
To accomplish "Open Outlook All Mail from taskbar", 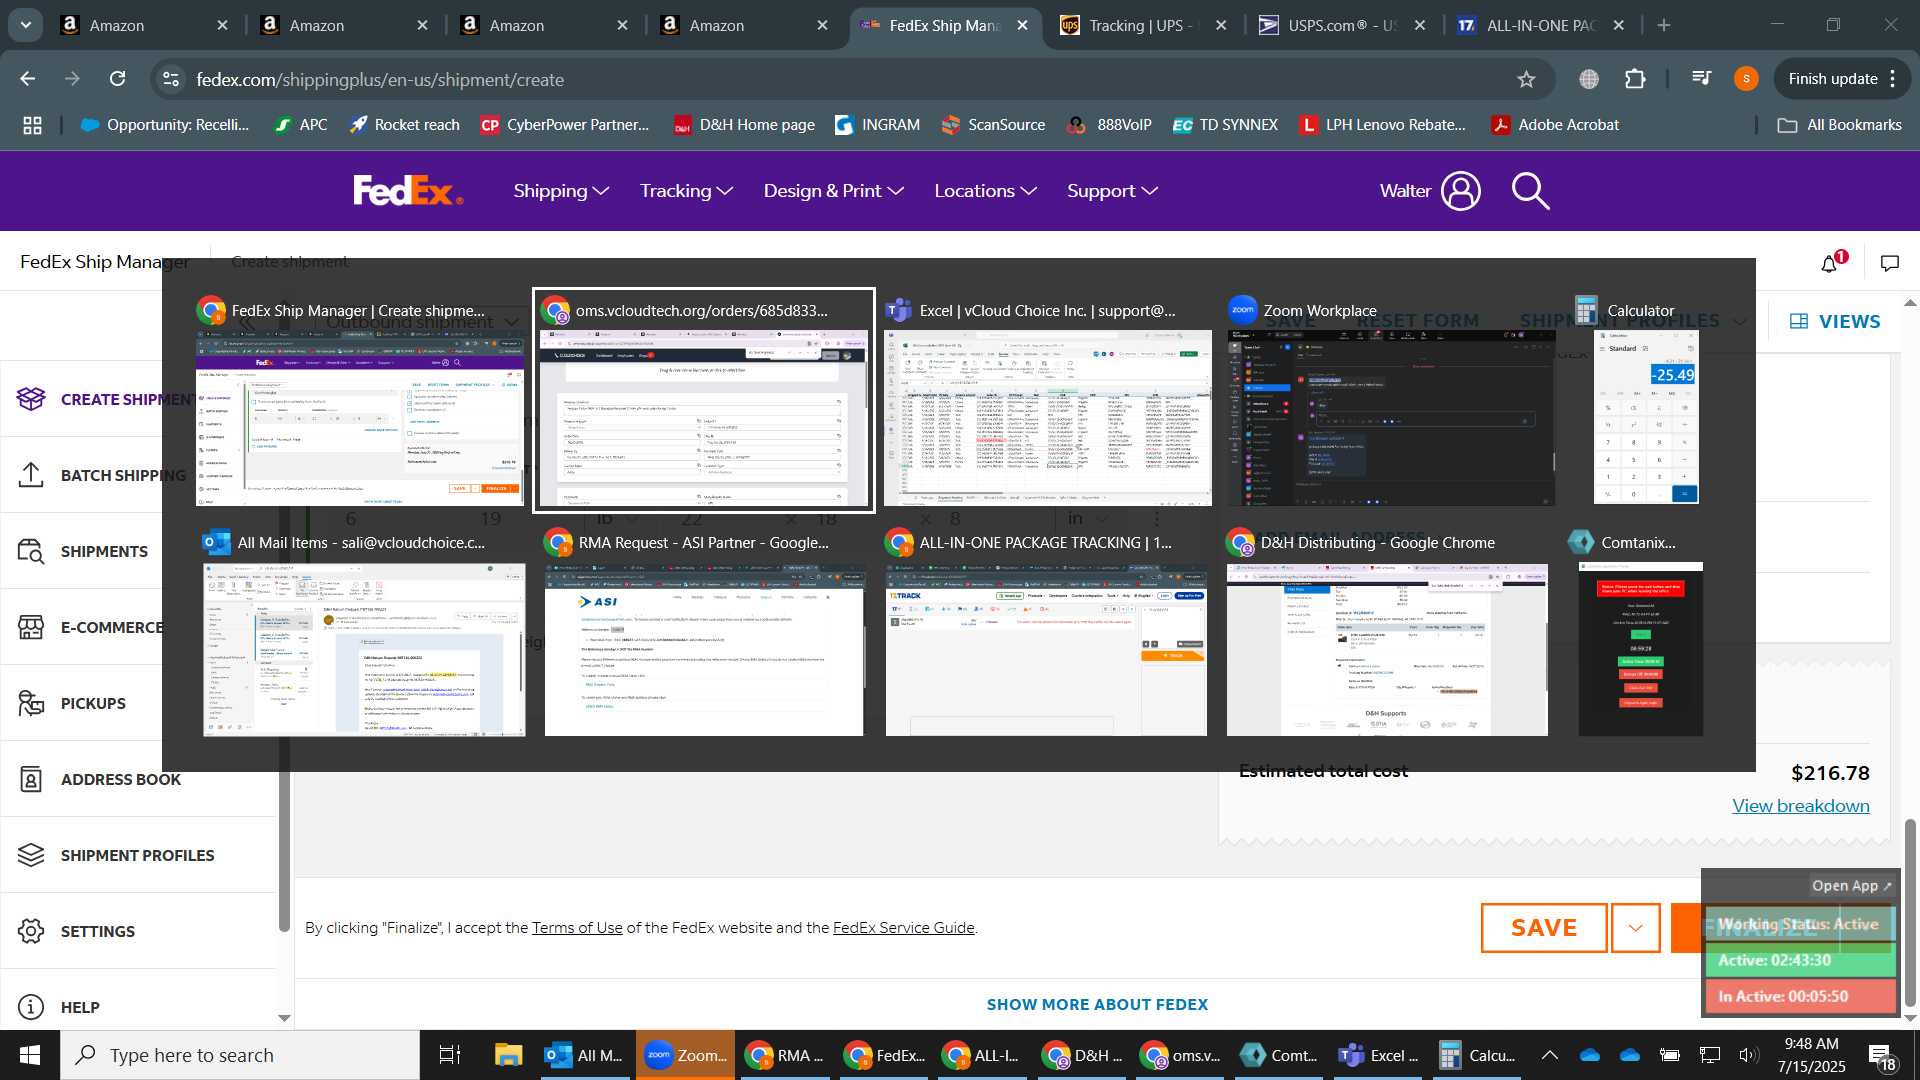I will point(585,1055).
